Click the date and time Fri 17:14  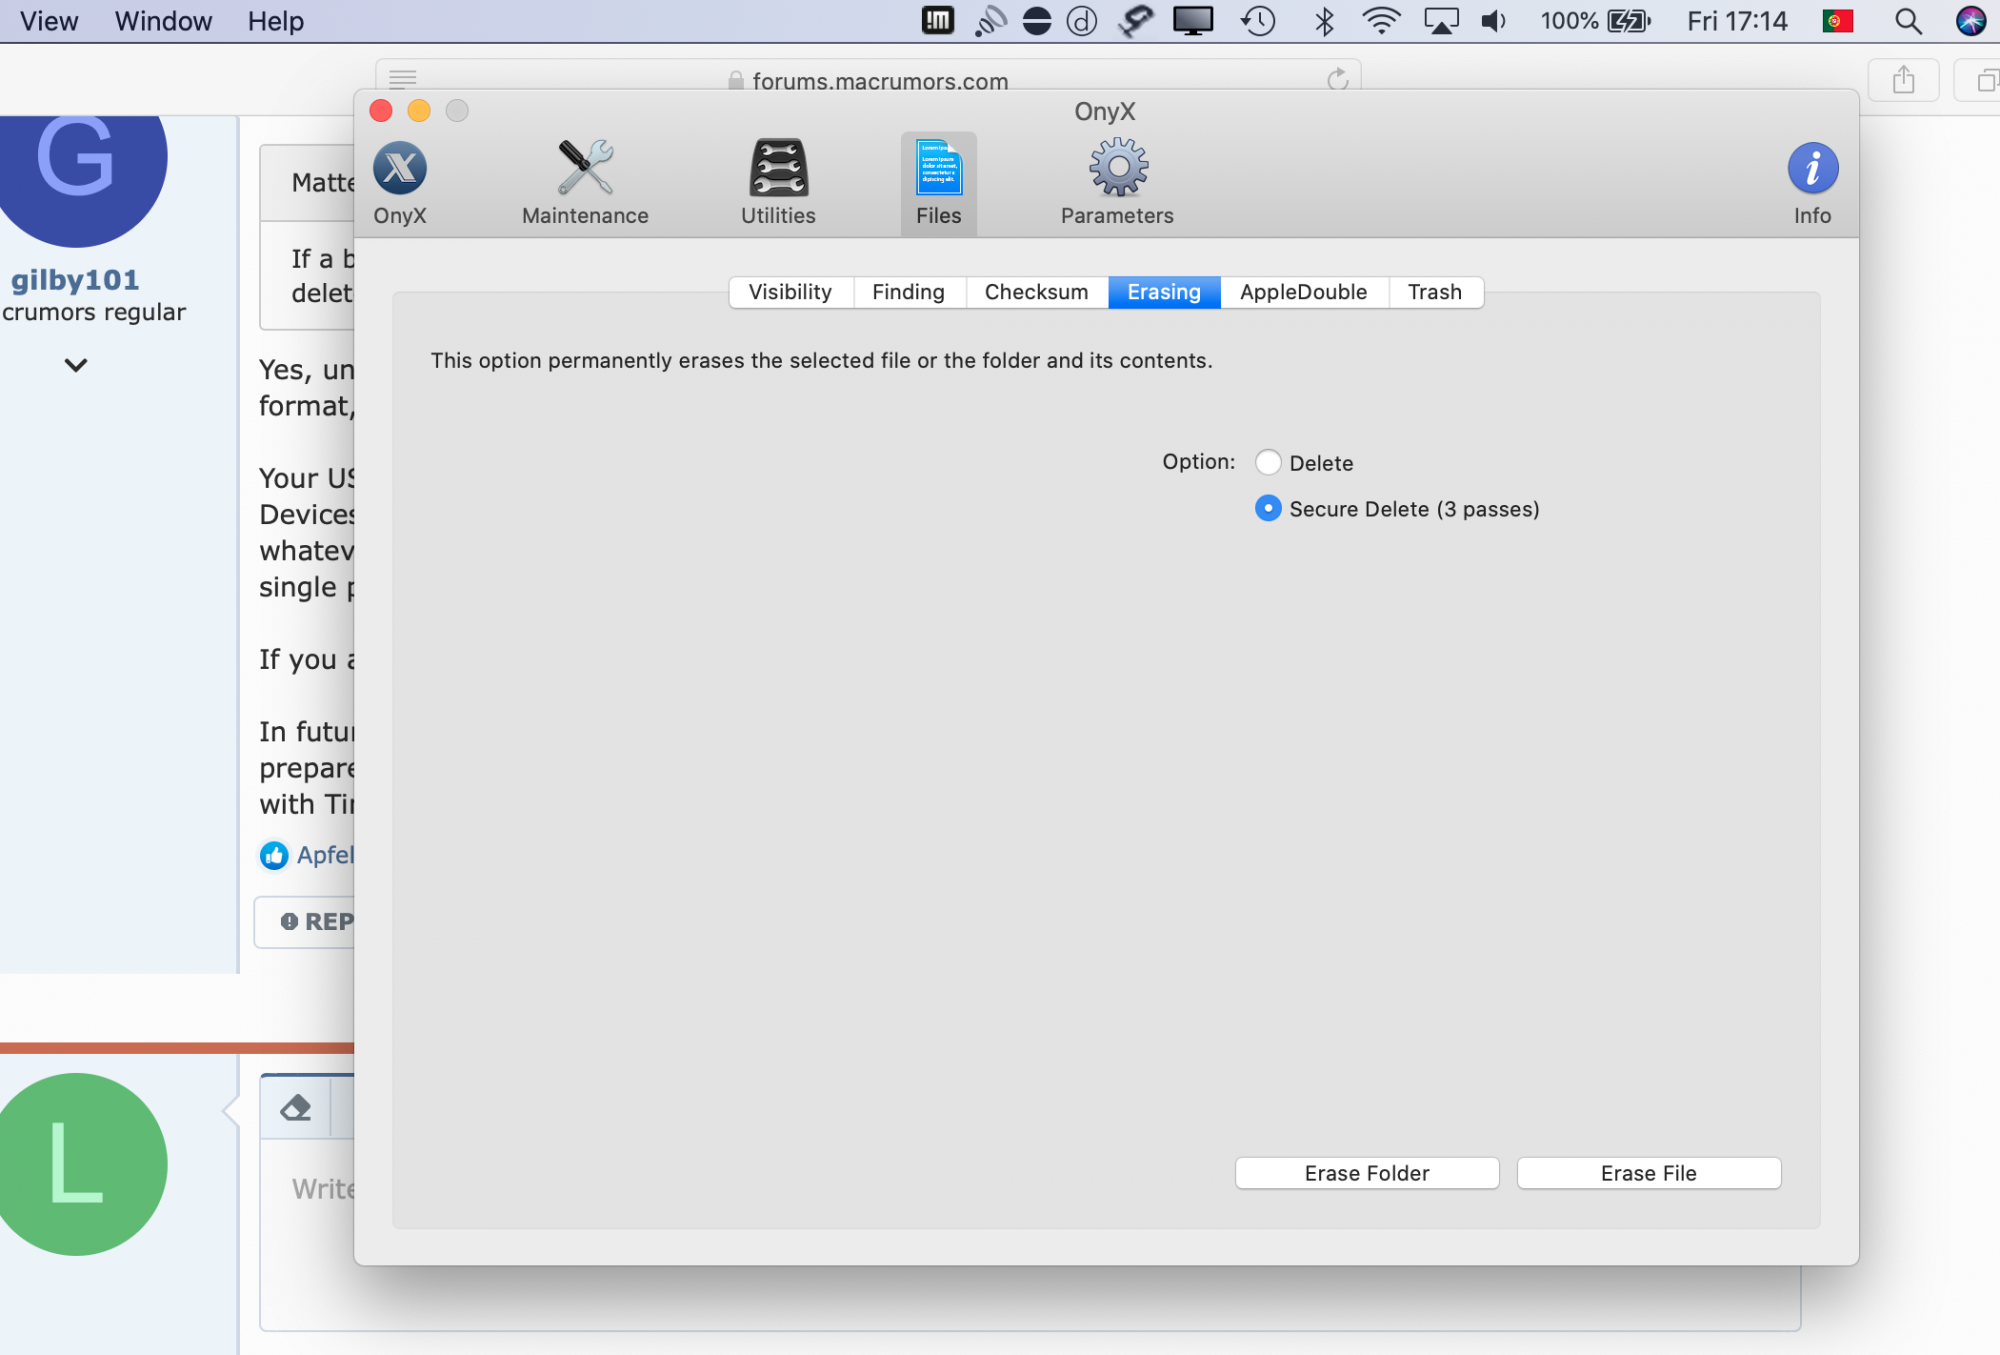click(1737, 21)
